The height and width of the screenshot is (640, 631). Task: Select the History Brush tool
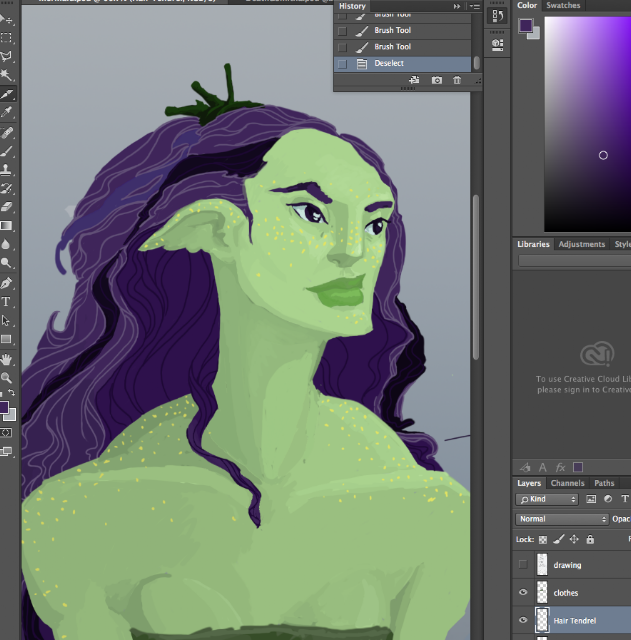tap(6, 188)
